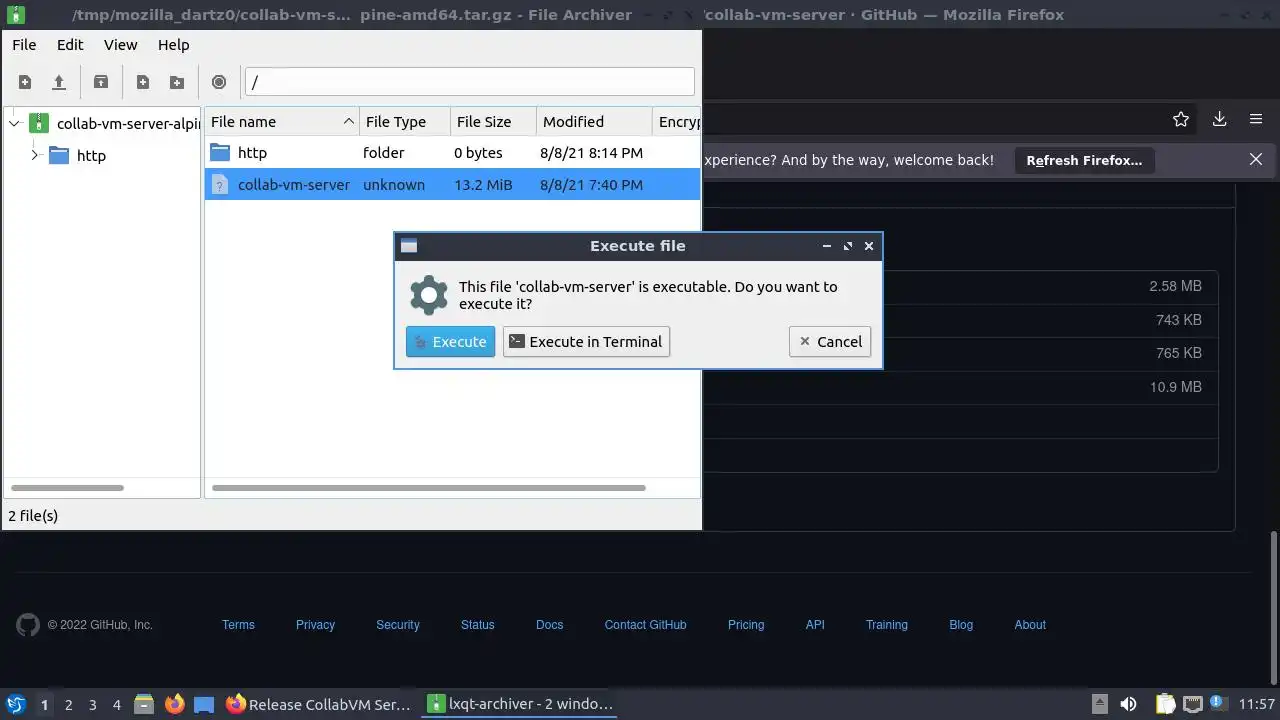Viewport: 1280px width, 720px height.
Task: Click the open archive upload-arrow toolbar icon
Action: pyautogui.click(x=59, y=82)
